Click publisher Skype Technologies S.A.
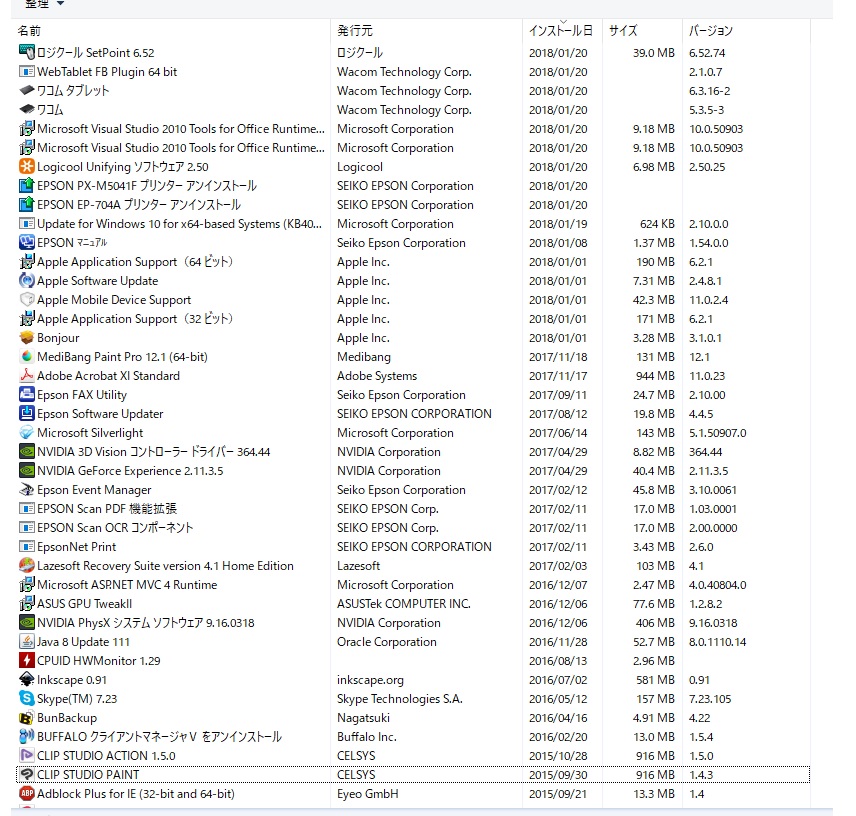The width and height of the screenshot is (856, 816). [400, 699]
